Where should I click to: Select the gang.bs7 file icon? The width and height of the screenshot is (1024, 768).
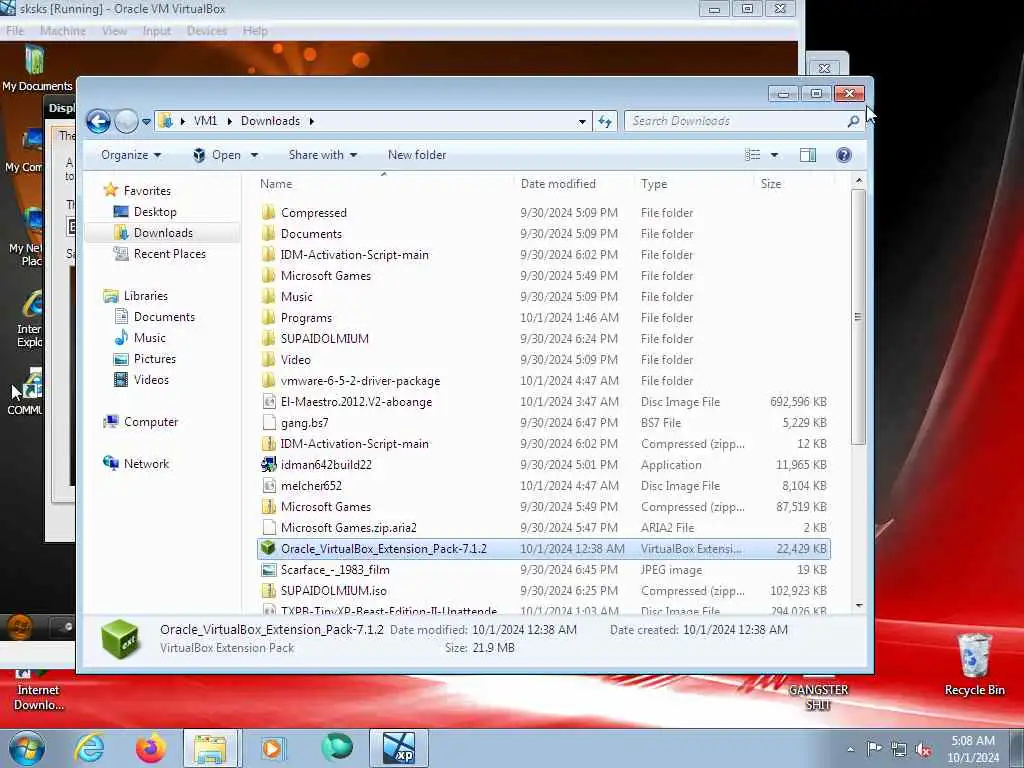268,423
